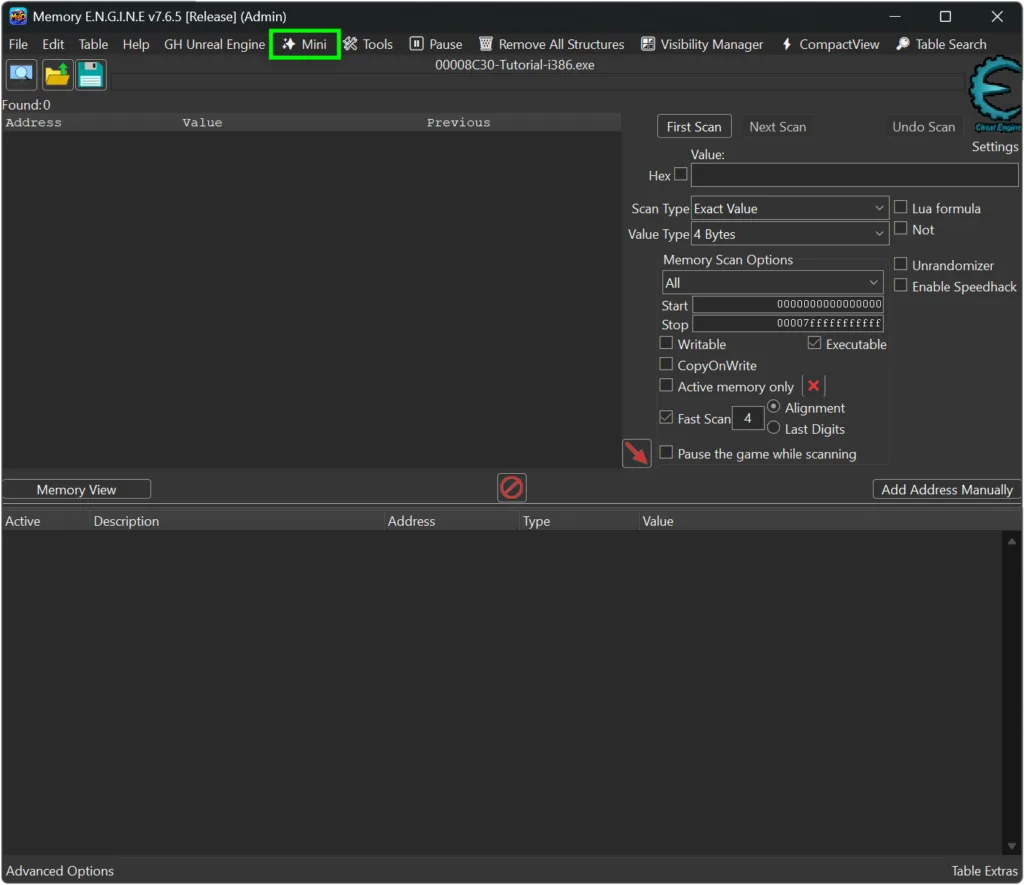This screenshot has height=885, width=1024.
Task: Click the Remove All Structures trash icon
Action: (x=485, y=44)
